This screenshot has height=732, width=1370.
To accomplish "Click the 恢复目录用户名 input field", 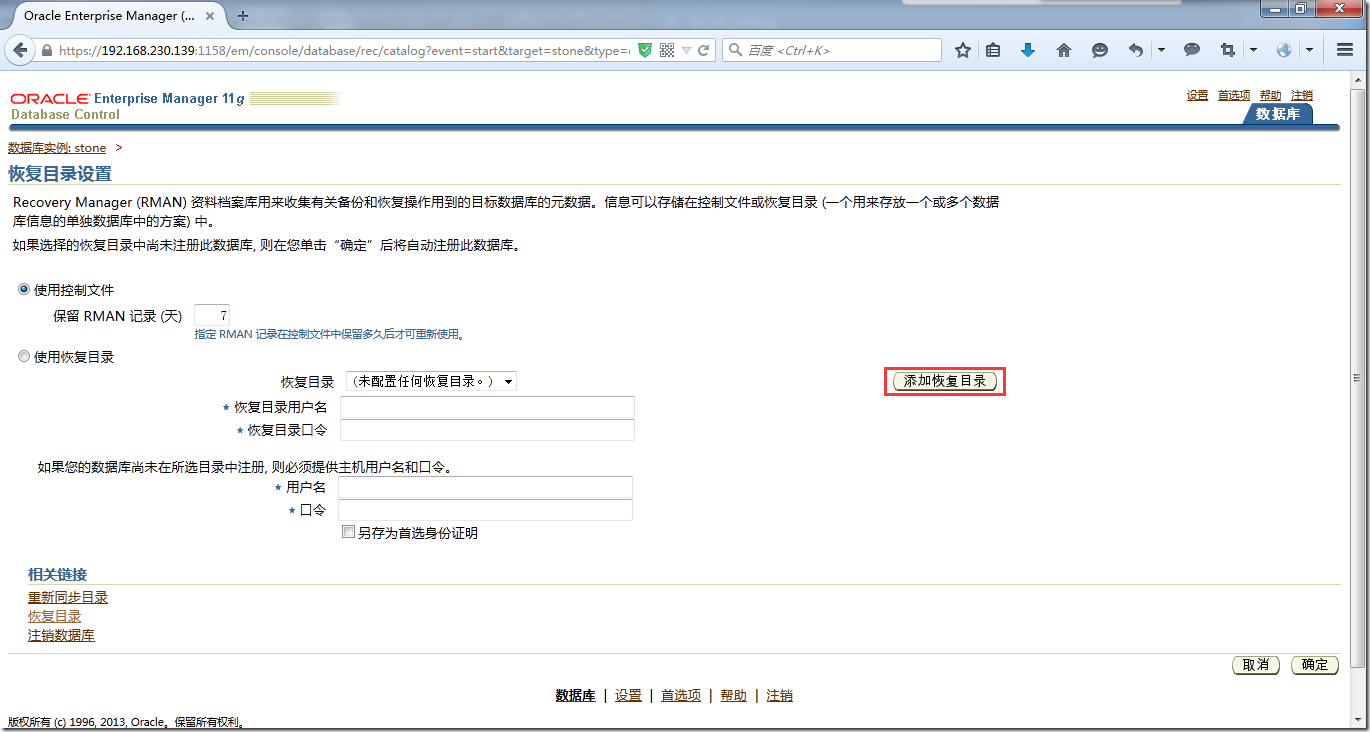I will point(487,407).
